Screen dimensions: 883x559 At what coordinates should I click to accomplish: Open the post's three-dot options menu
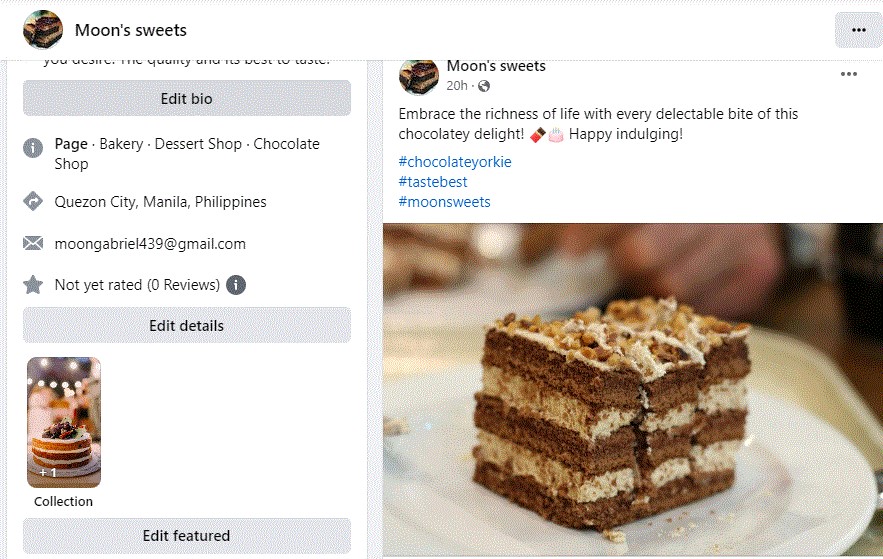[848, 74]
